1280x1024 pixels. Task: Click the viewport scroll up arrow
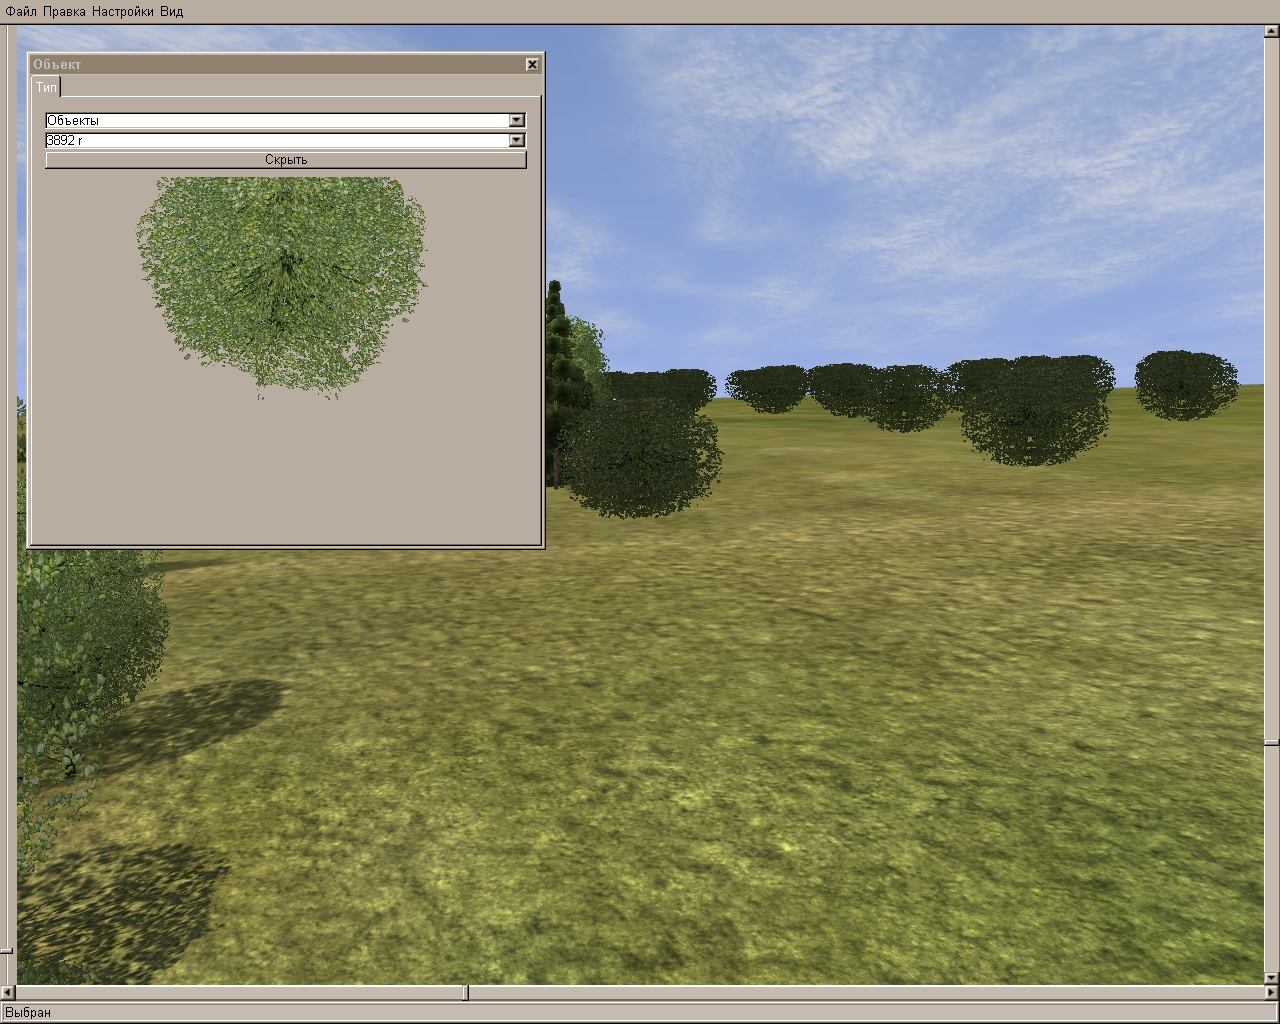[1271, 33]
